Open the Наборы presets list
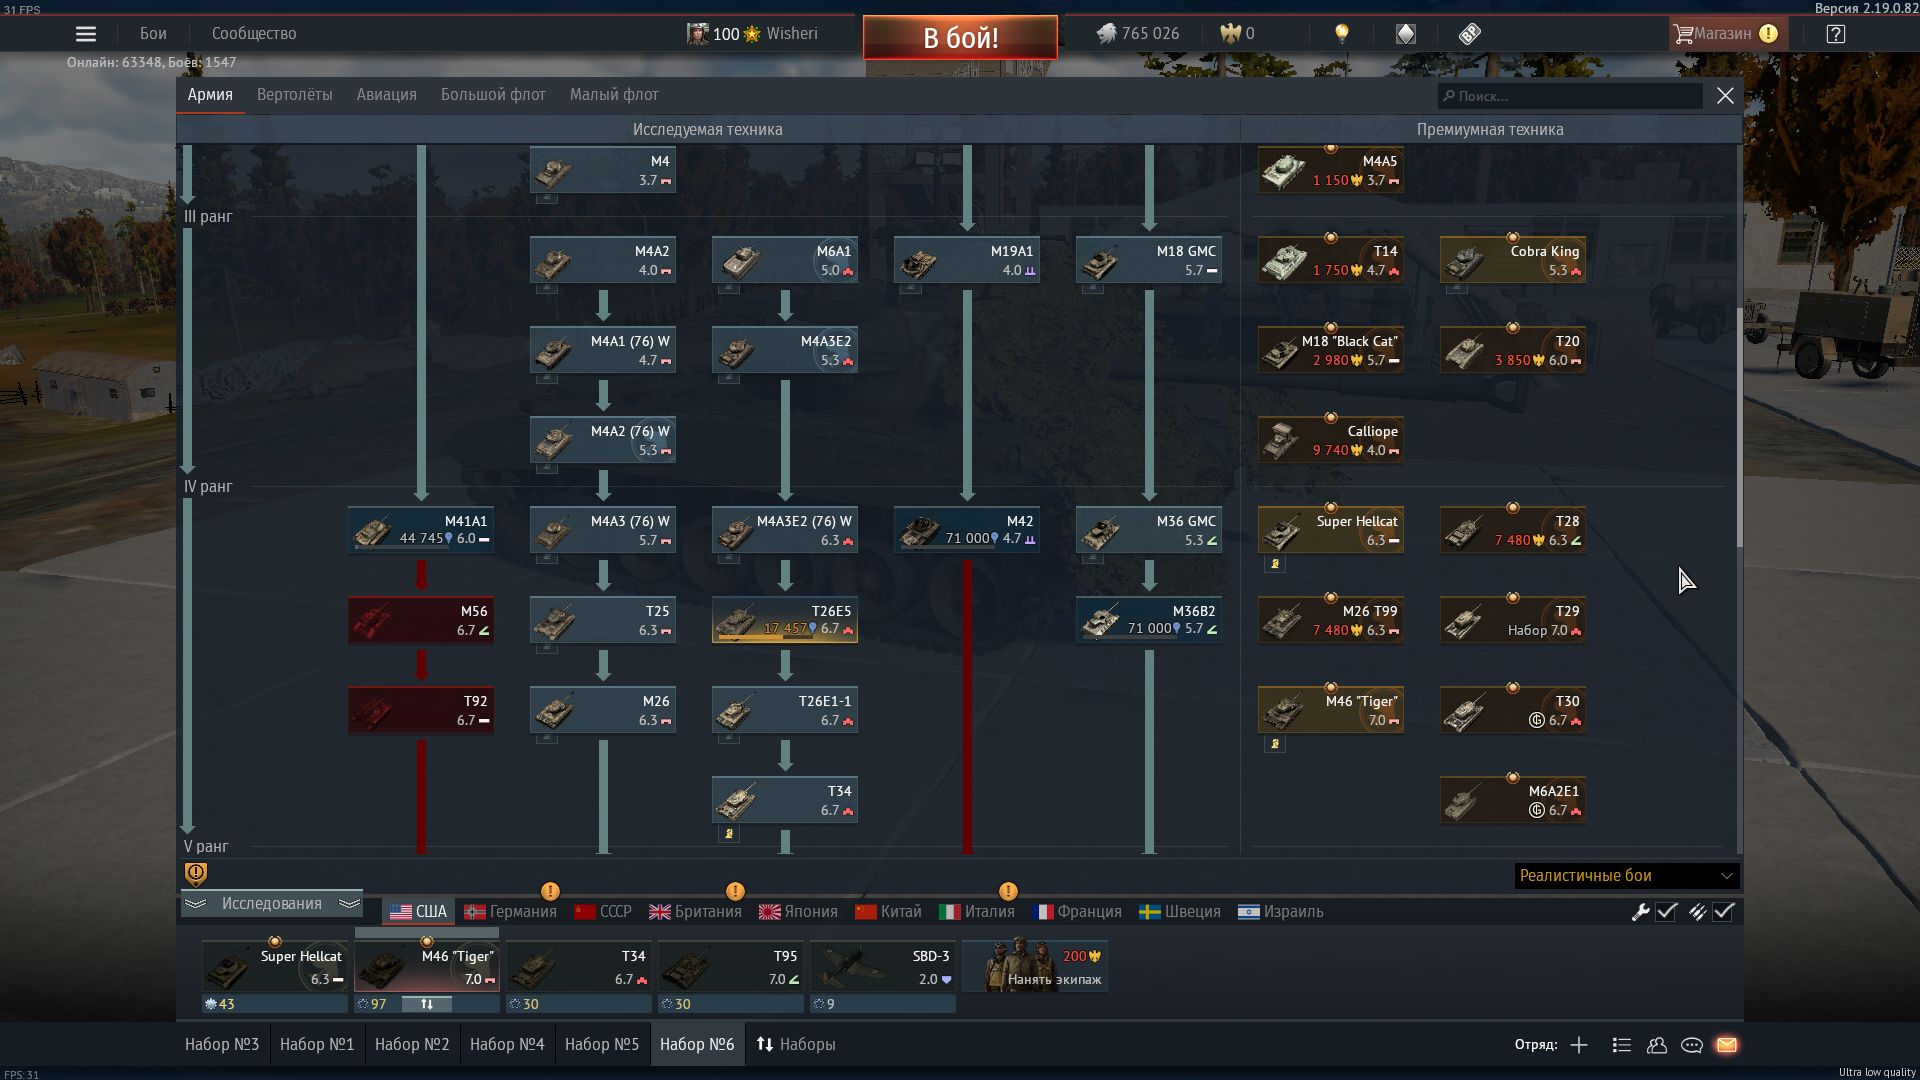Image resolution: width=1920 pixels, height=1080 pixels. [x=796, y=1045]
